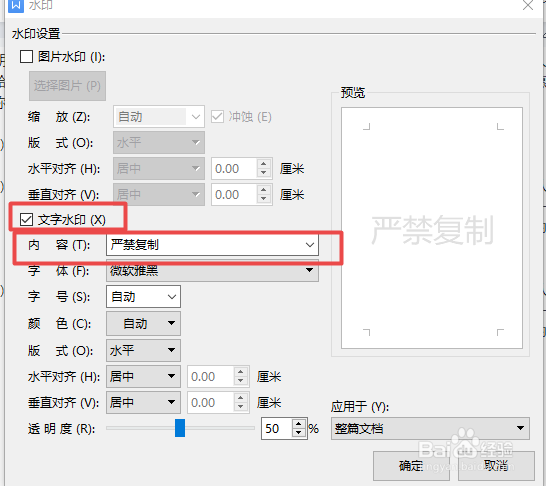Click the 取消 button
The height and width of the screenshot is (486, 546).
coord(496,466)
